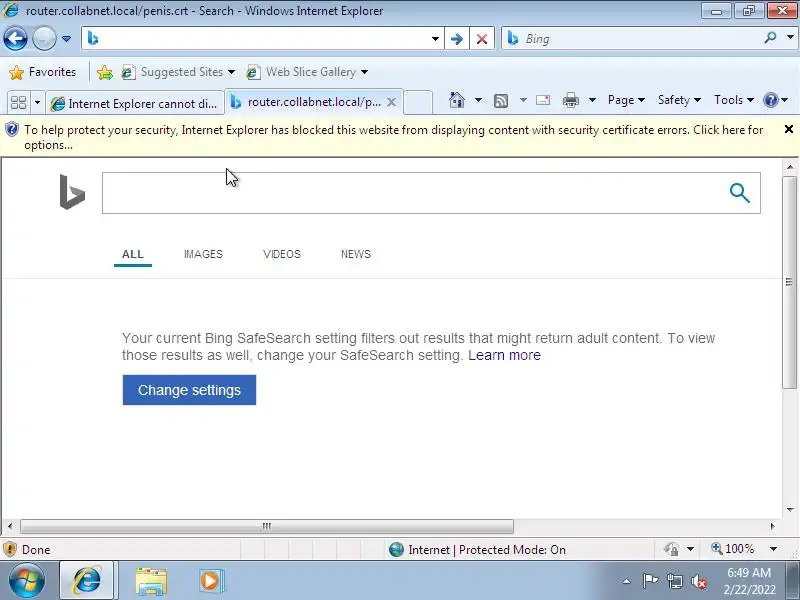
Task: Click the vertical scrollbar thumb
Action: 790,283
